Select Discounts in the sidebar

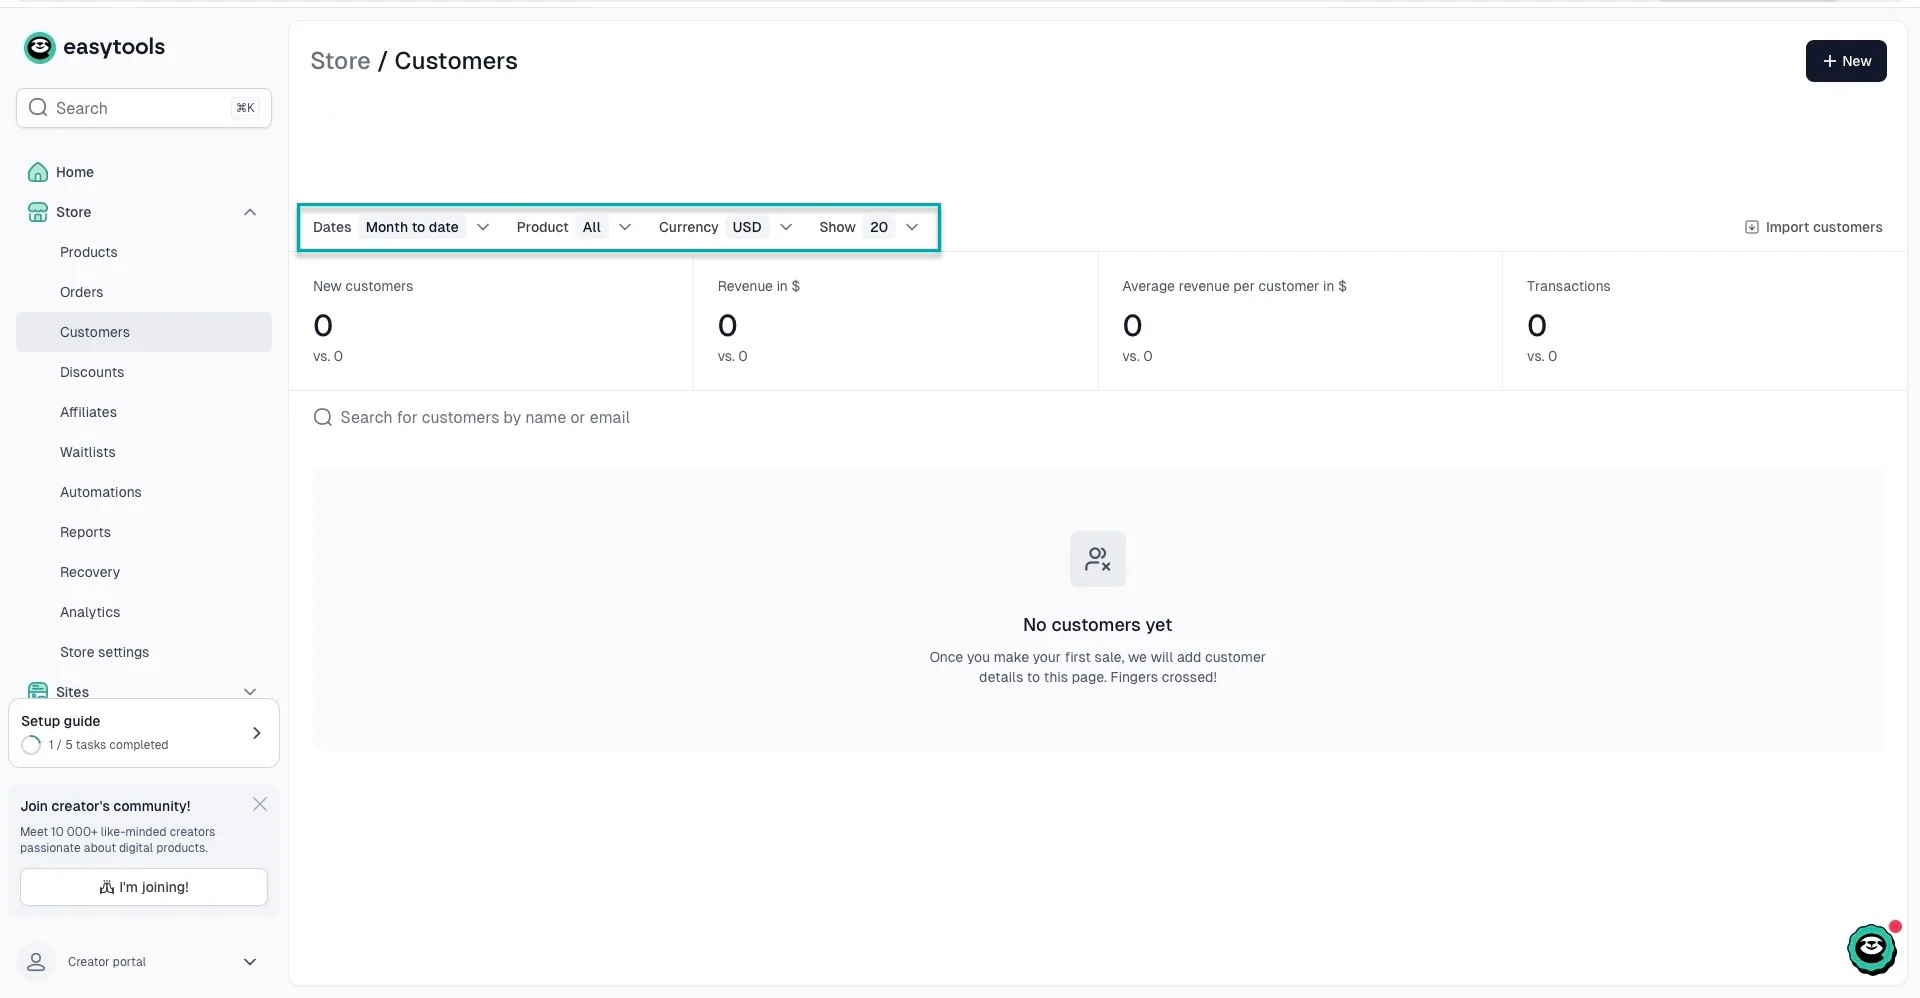144,372
